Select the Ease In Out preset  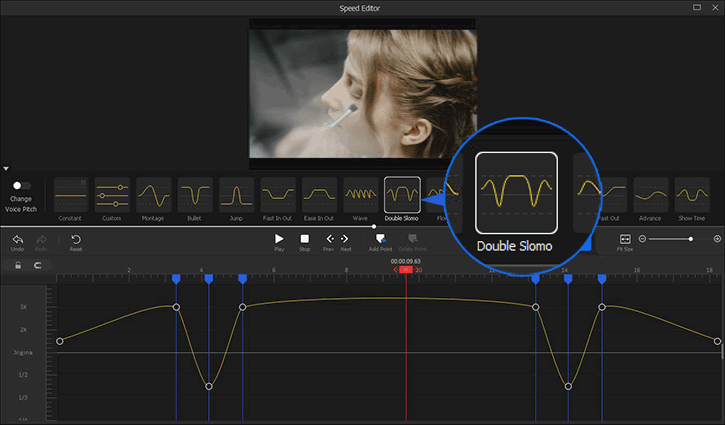click(x=319, y=194)
